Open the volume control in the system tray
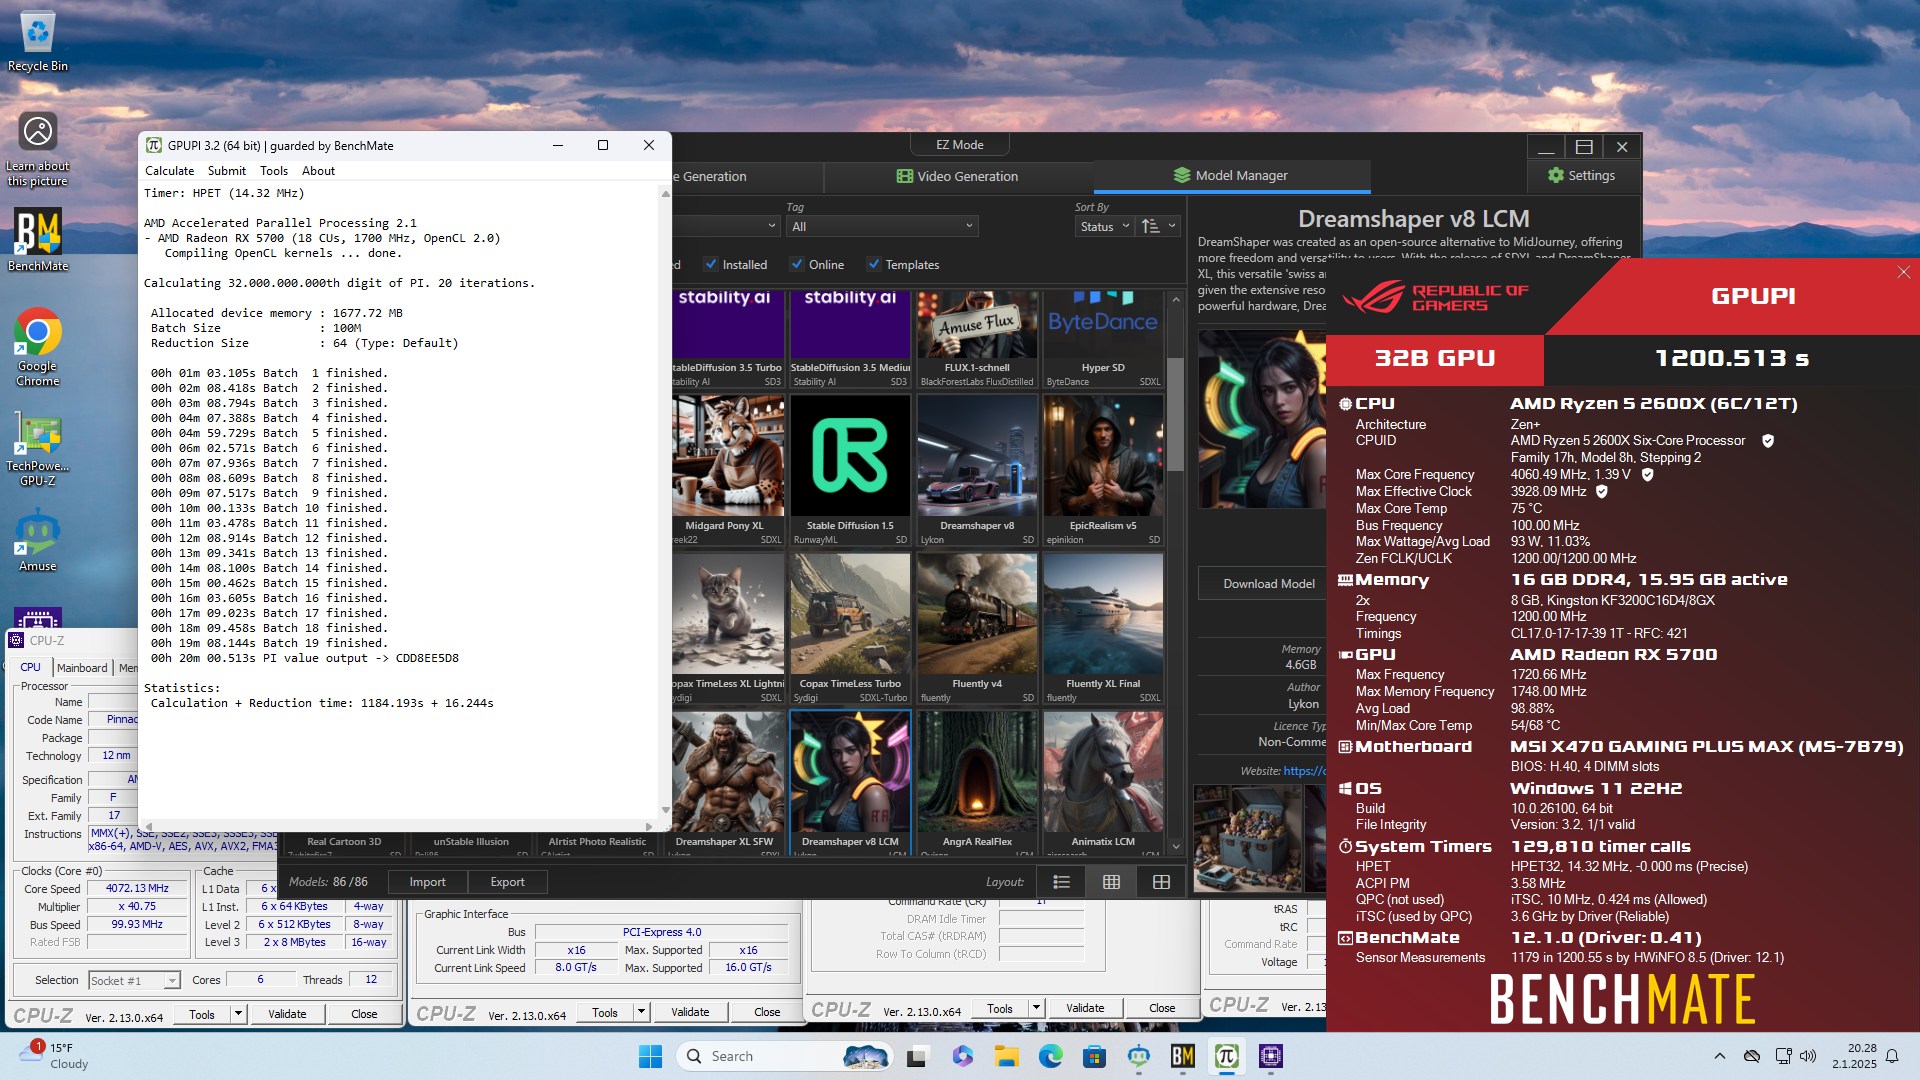1920x1080 pixels. 1808,1056
